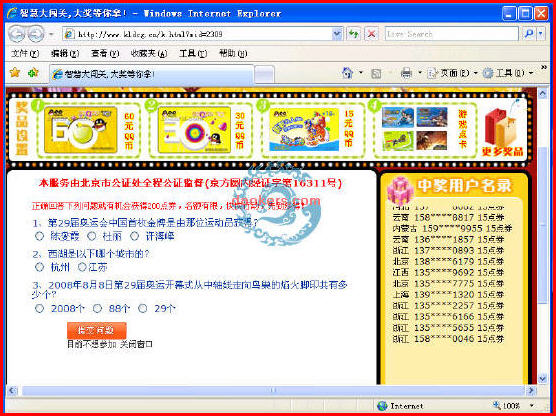Click the vertical scrollbar up arrow
Screen dimensions: 556x416
(543, 93)
